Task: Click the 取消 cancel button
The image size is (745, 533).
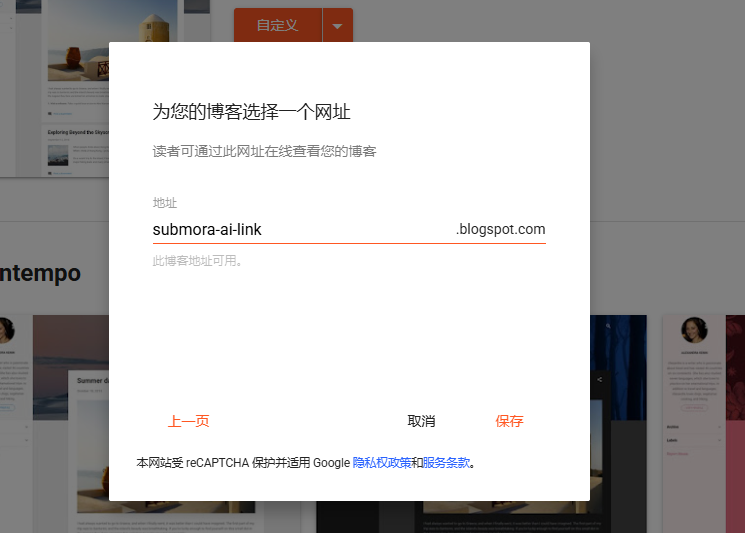Action: pos(421,421)
